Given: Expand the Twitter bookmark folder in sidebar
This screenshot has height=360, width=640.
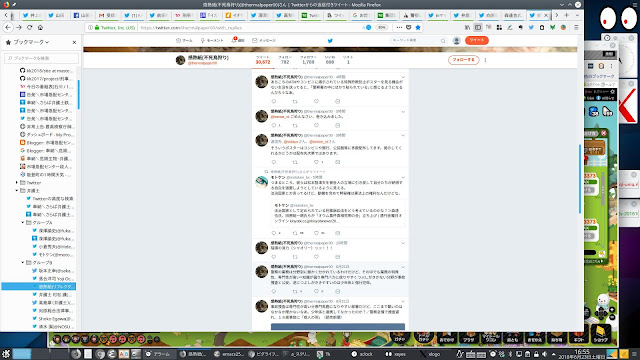Looking at the screenshot, I should [x=17, y=182].
